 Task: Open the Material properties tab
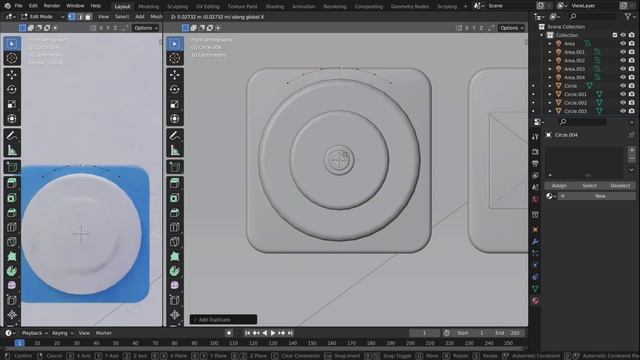(535, 301)
